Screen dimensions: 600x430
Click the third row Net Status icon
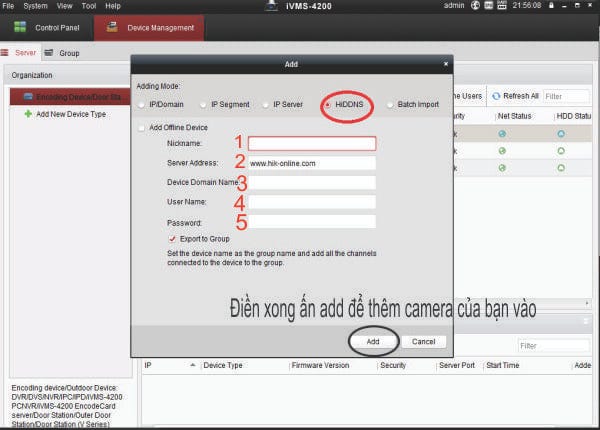502,168
